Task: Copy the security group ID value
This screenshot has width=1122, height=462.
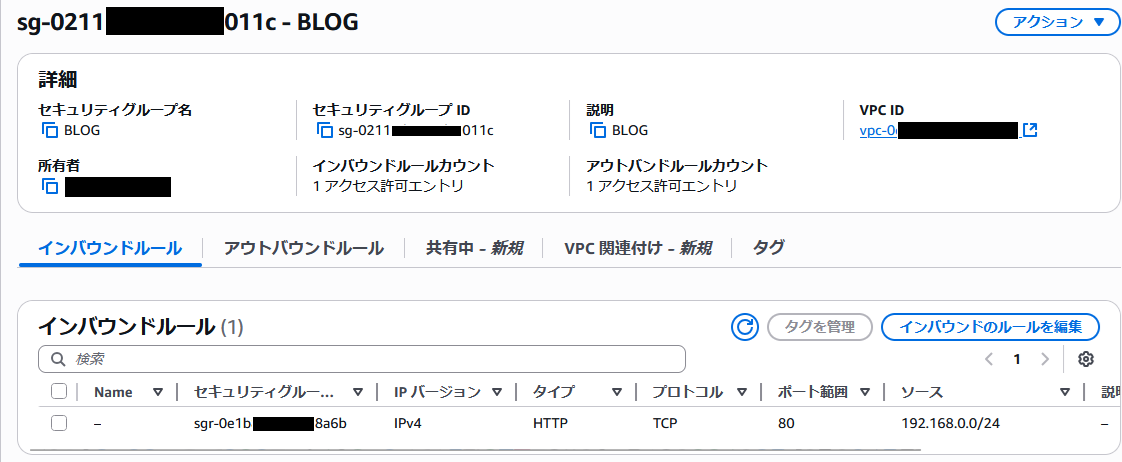Action: click(x=323, y=130)
